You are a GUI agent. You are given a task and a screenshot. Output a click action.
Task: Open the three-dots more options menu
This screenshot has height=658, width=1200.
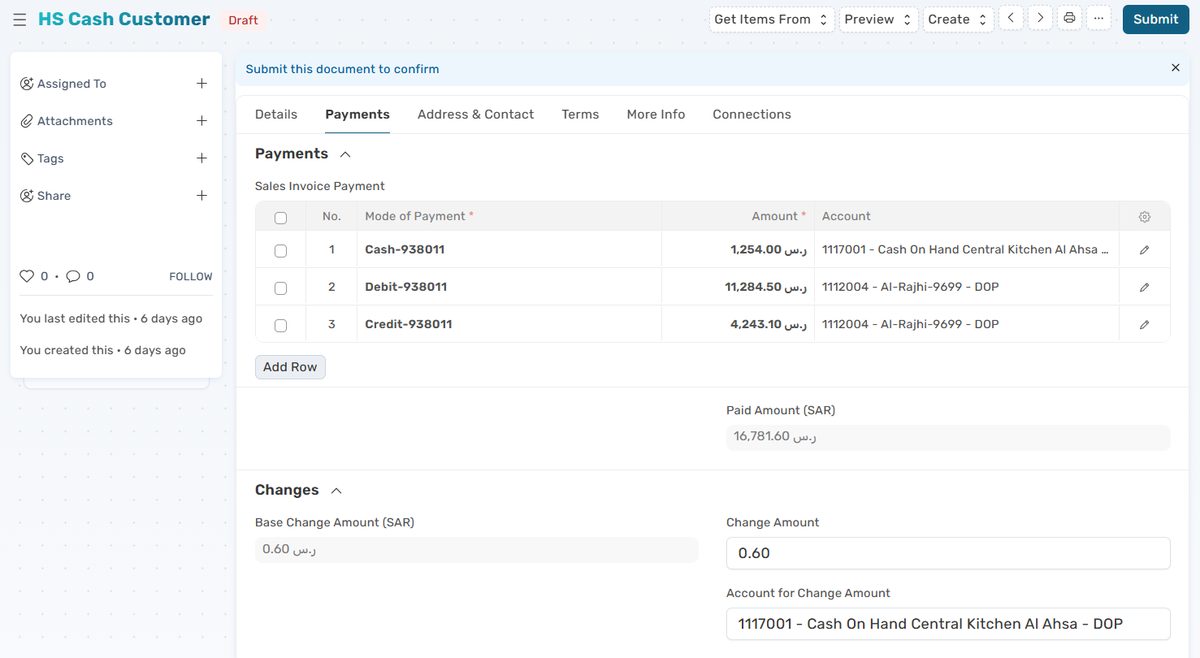point(1098,19)
